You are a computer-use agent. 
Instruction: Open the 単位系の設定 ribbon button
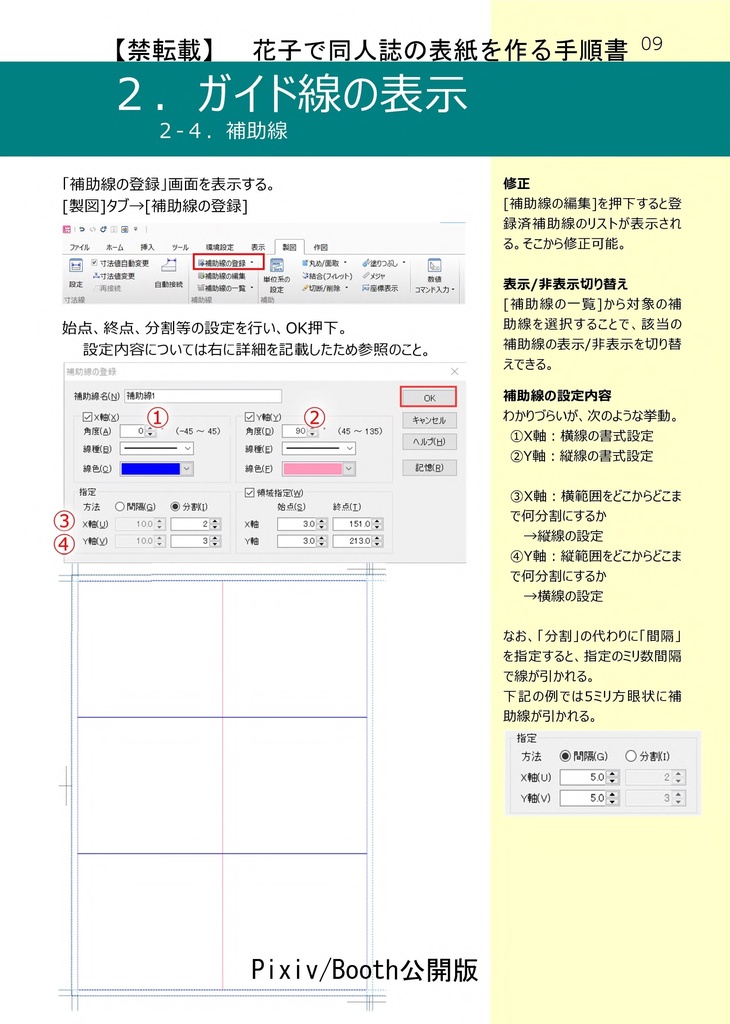tap(276, 275)
